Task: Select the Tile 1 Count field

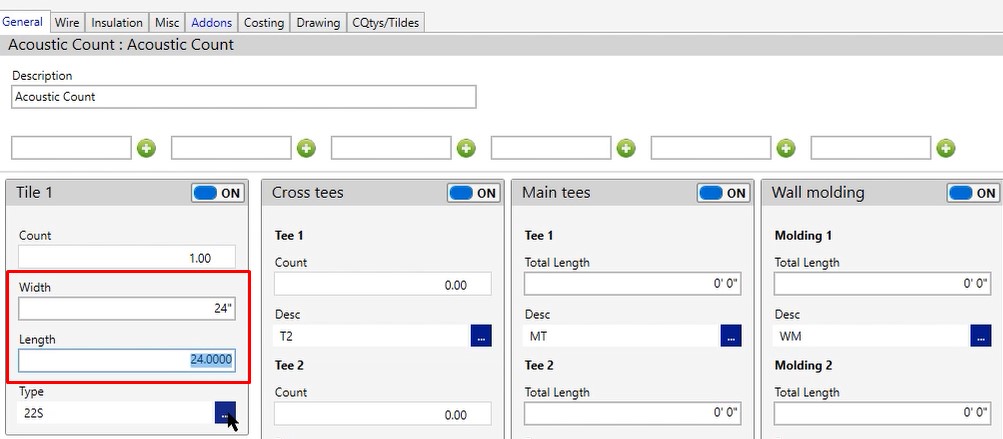Action: (x=127, y=257)
